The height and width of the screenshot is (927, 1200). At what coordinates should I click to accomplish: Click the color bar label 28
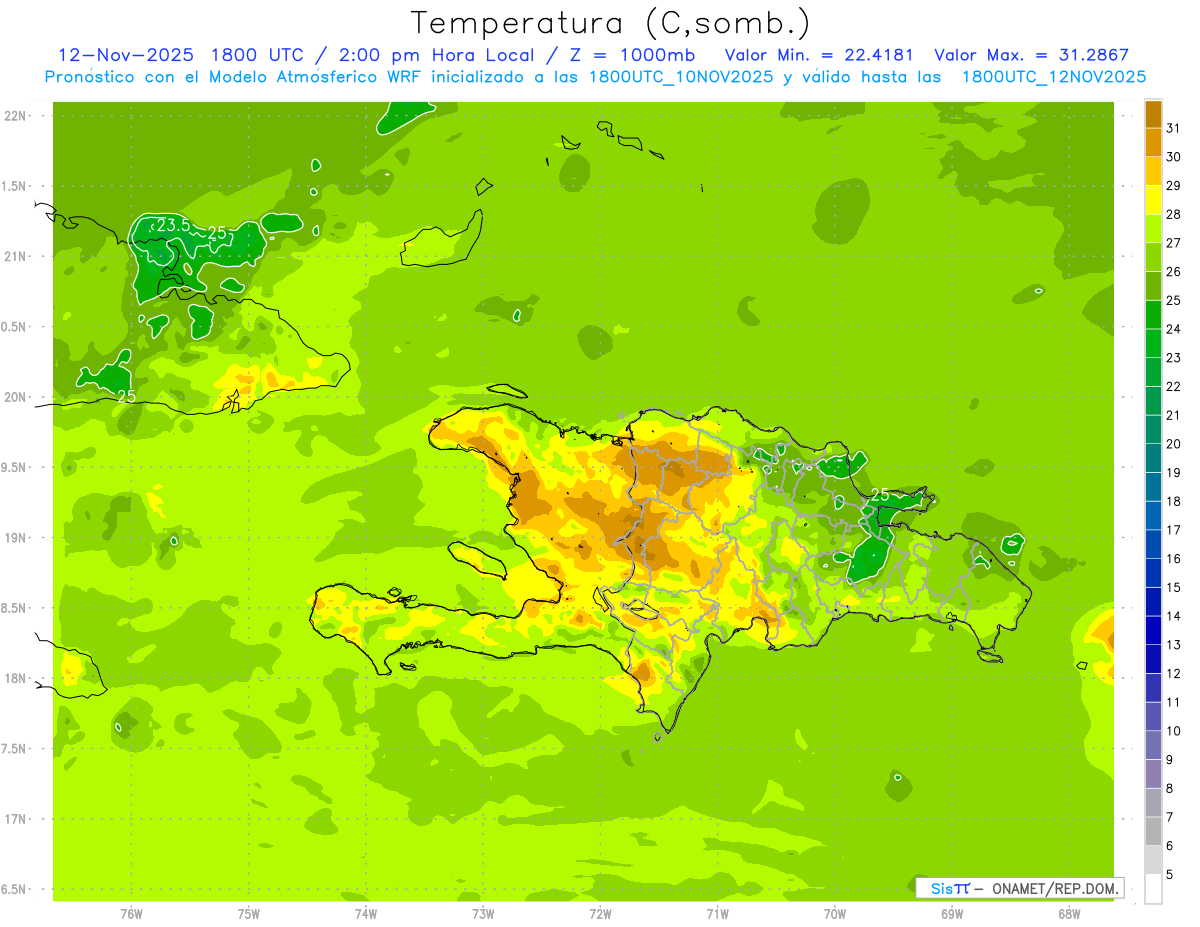click(1173, 214)
